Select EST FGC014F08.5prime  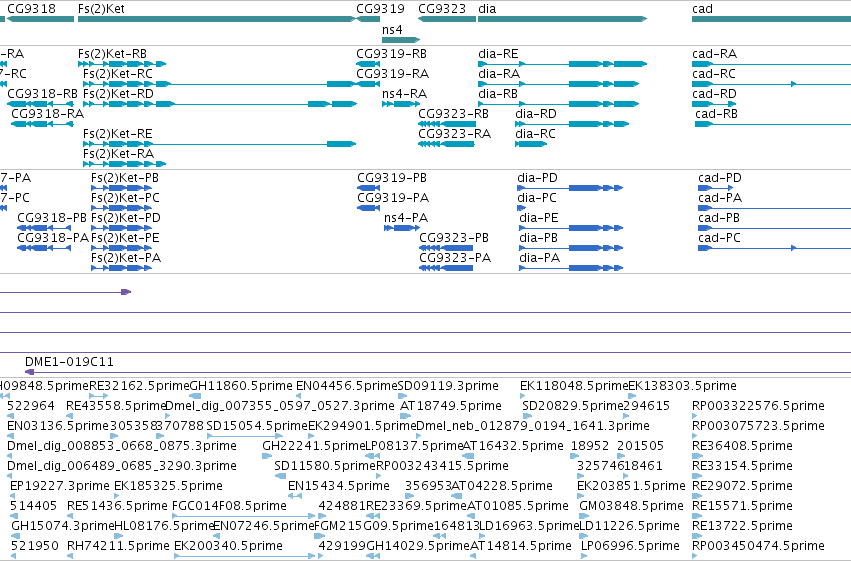tap(229, 506)
